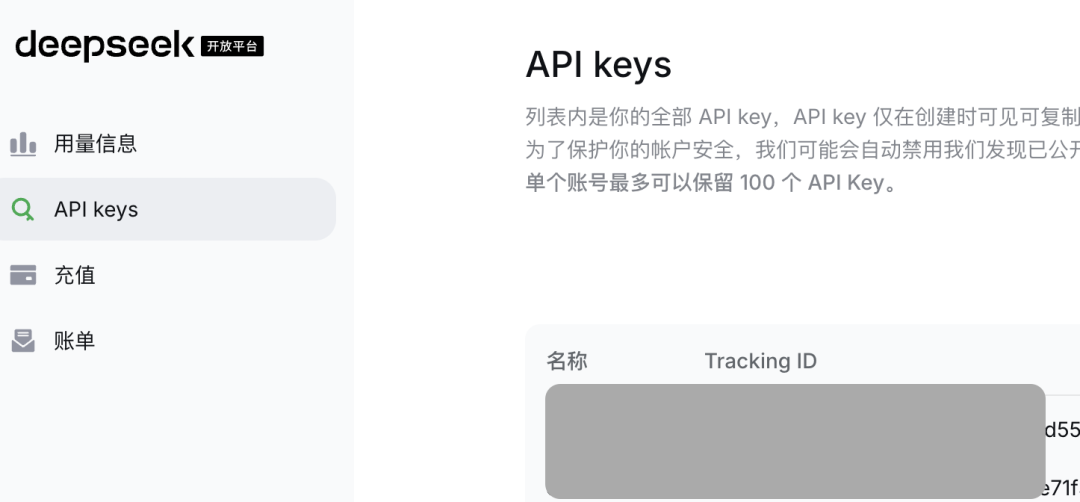Click the inbox icon for 账单
Screen dimensions: 1080x502
[23, 340]
